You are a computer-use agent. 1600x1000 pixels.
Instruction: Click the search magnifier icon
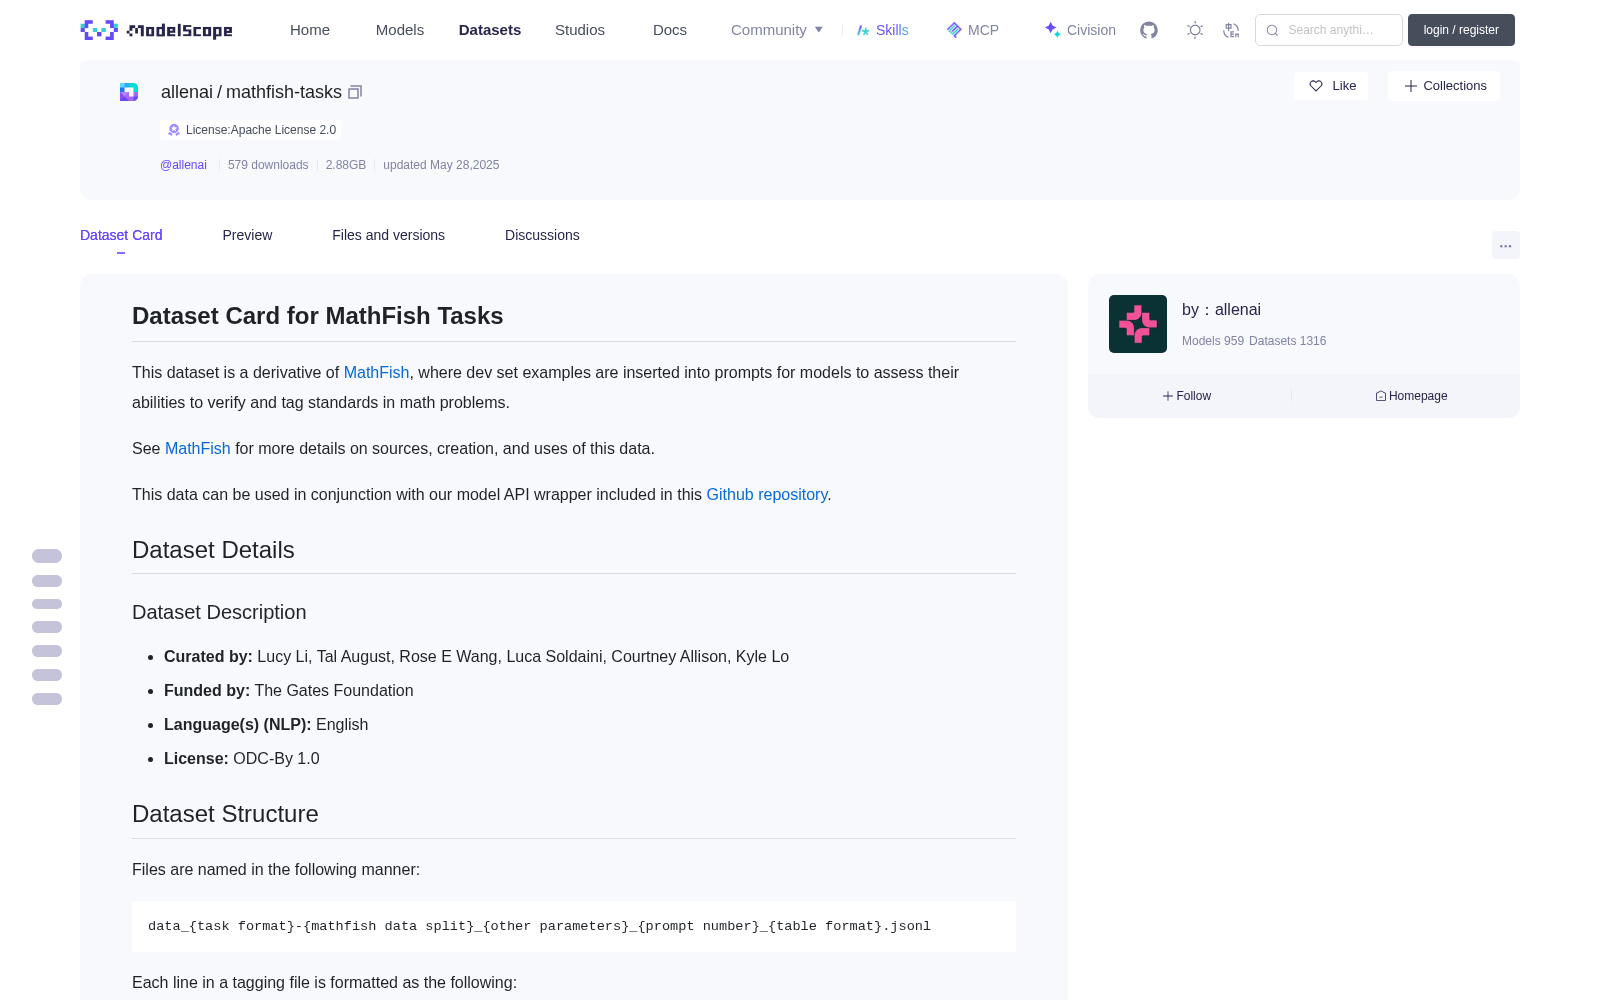tap(1272, 30)
